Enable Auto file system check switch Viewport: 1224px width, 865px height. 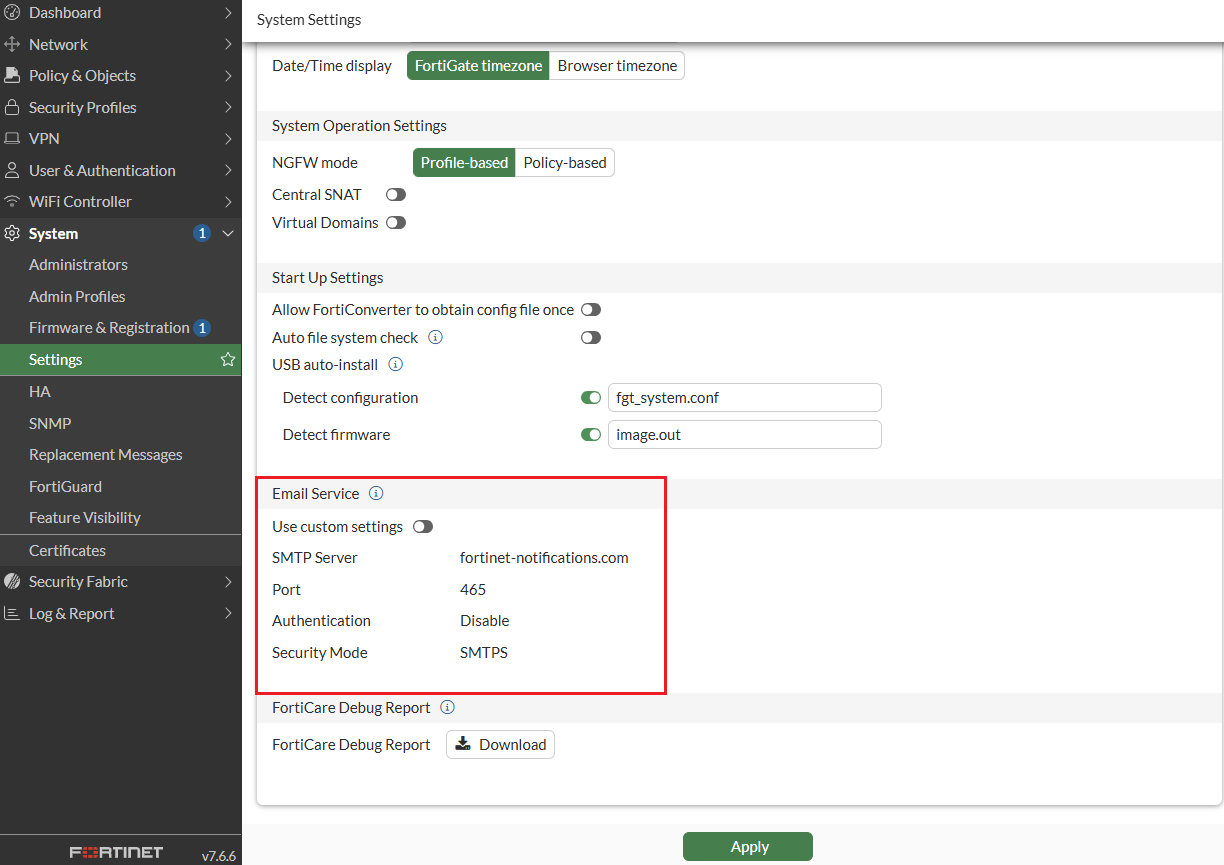coord(591,337)
